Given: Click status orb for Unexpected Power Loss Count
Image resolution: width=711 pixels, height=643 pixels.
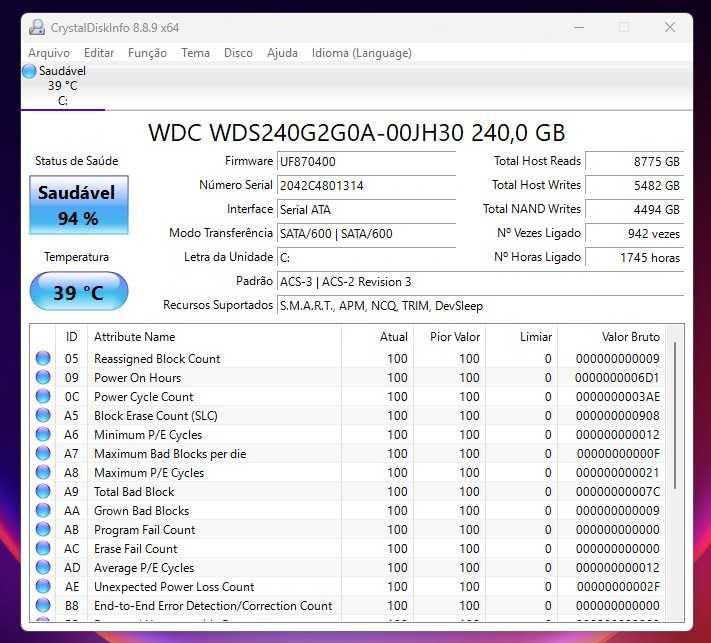Looking at the screenshot, I should click(x=43, y=587).
